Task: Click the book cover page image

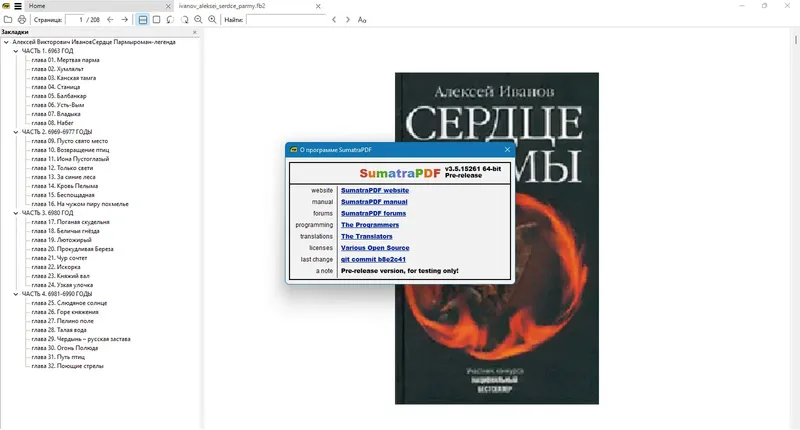Action: point(497,238)
